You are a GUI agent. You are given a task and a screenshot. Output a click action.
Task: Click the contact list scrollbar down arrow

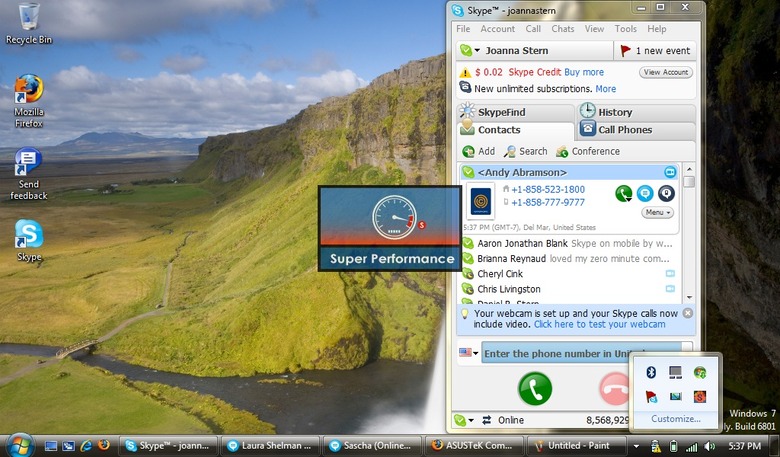coord(689,297)
